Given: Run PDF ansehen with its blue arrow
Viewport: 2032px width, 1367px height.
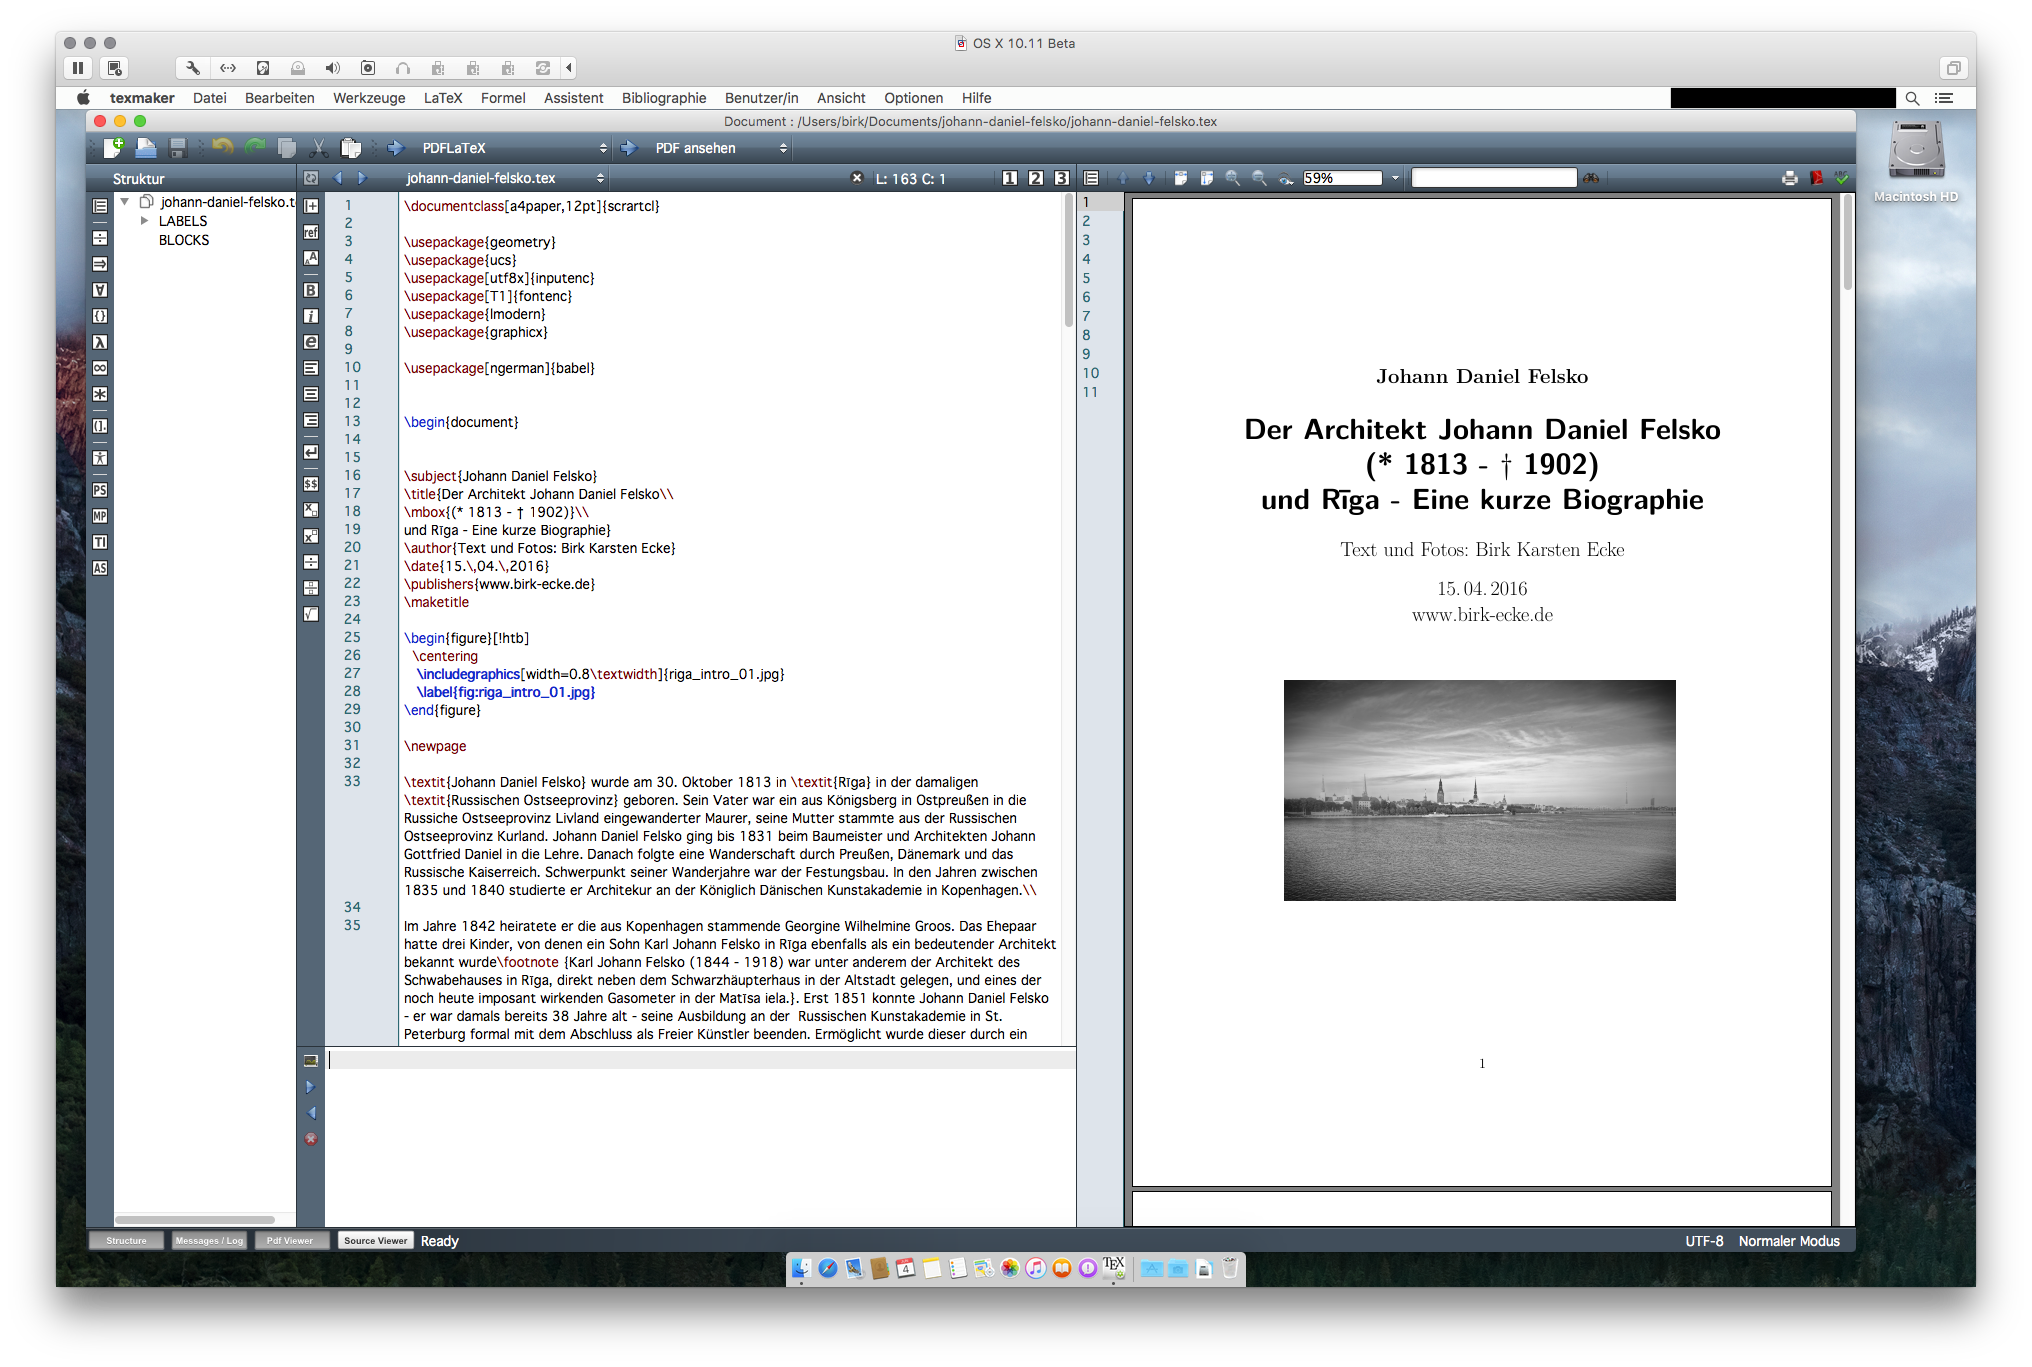Looking at the screenshot, I should [629, 148].
